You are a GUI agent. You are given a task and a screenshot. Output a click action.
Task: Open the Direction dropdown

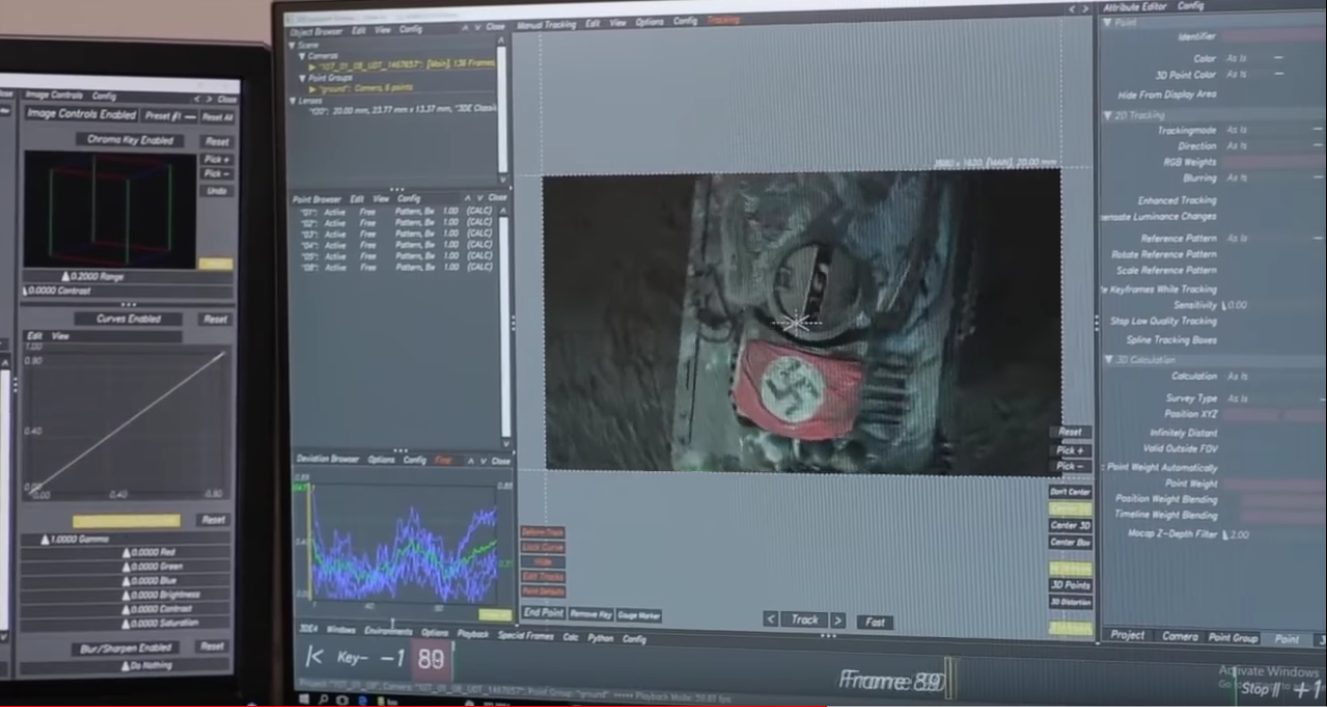click(x=1274, y=146)
